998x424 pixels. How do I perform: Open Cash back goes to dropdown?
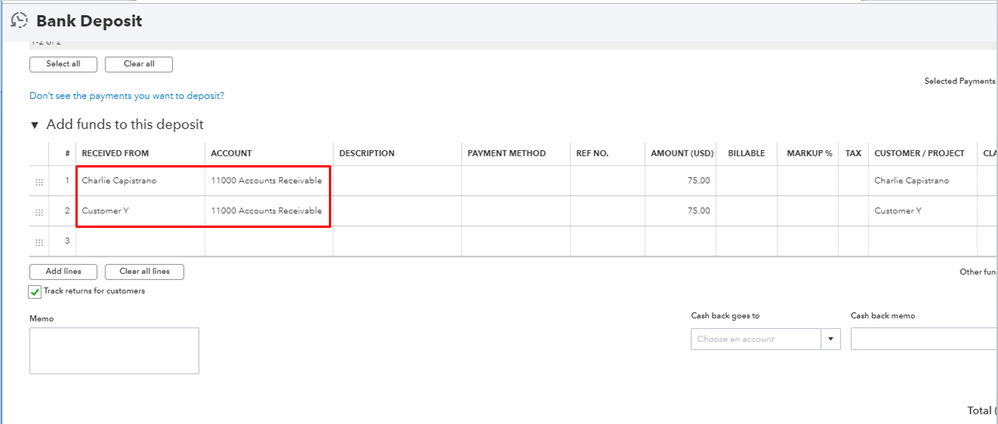[831, 339]
